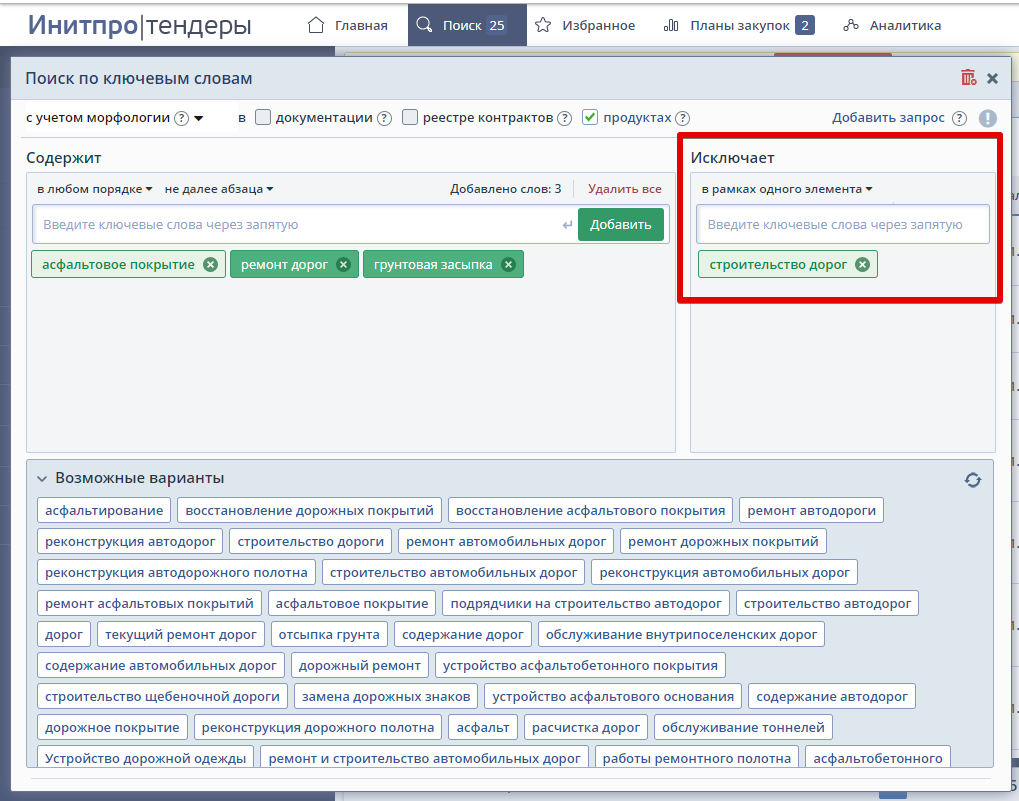Open the в любом порядке dropdown

[x=95, y=189]
